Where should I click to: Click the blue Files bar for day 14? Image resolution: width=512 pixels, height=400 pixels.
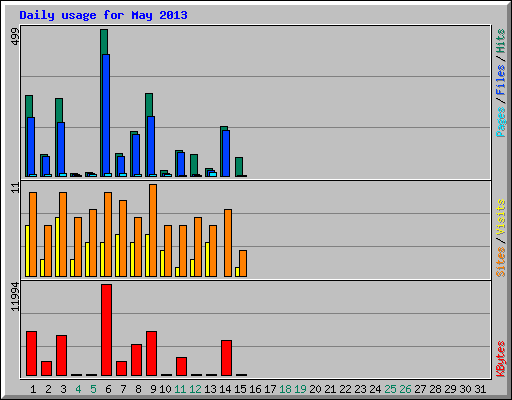[226, 153]
